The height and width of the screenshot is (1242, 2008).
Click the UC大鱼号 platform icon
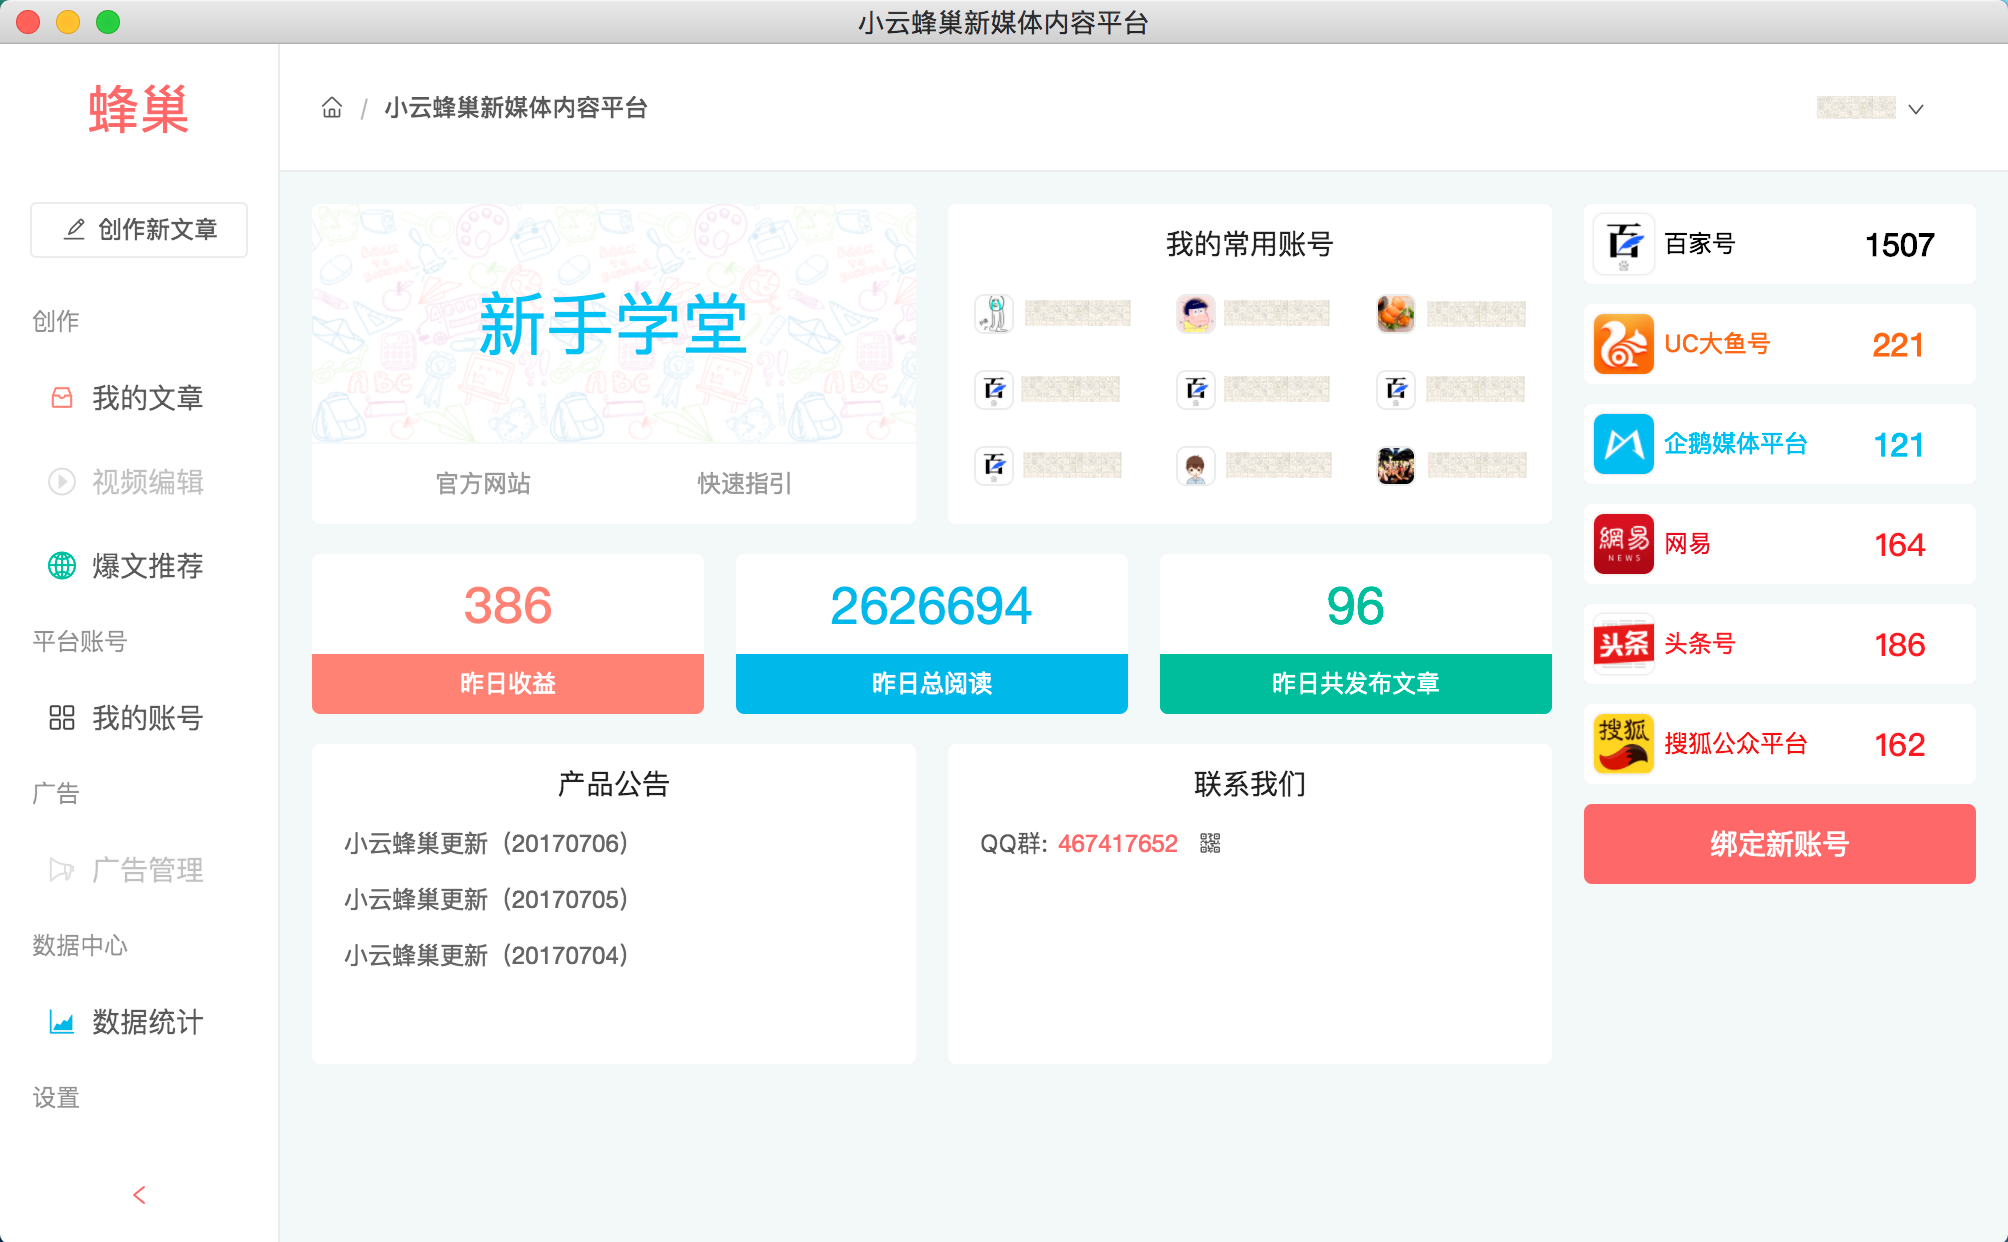tap(1623, 344)
